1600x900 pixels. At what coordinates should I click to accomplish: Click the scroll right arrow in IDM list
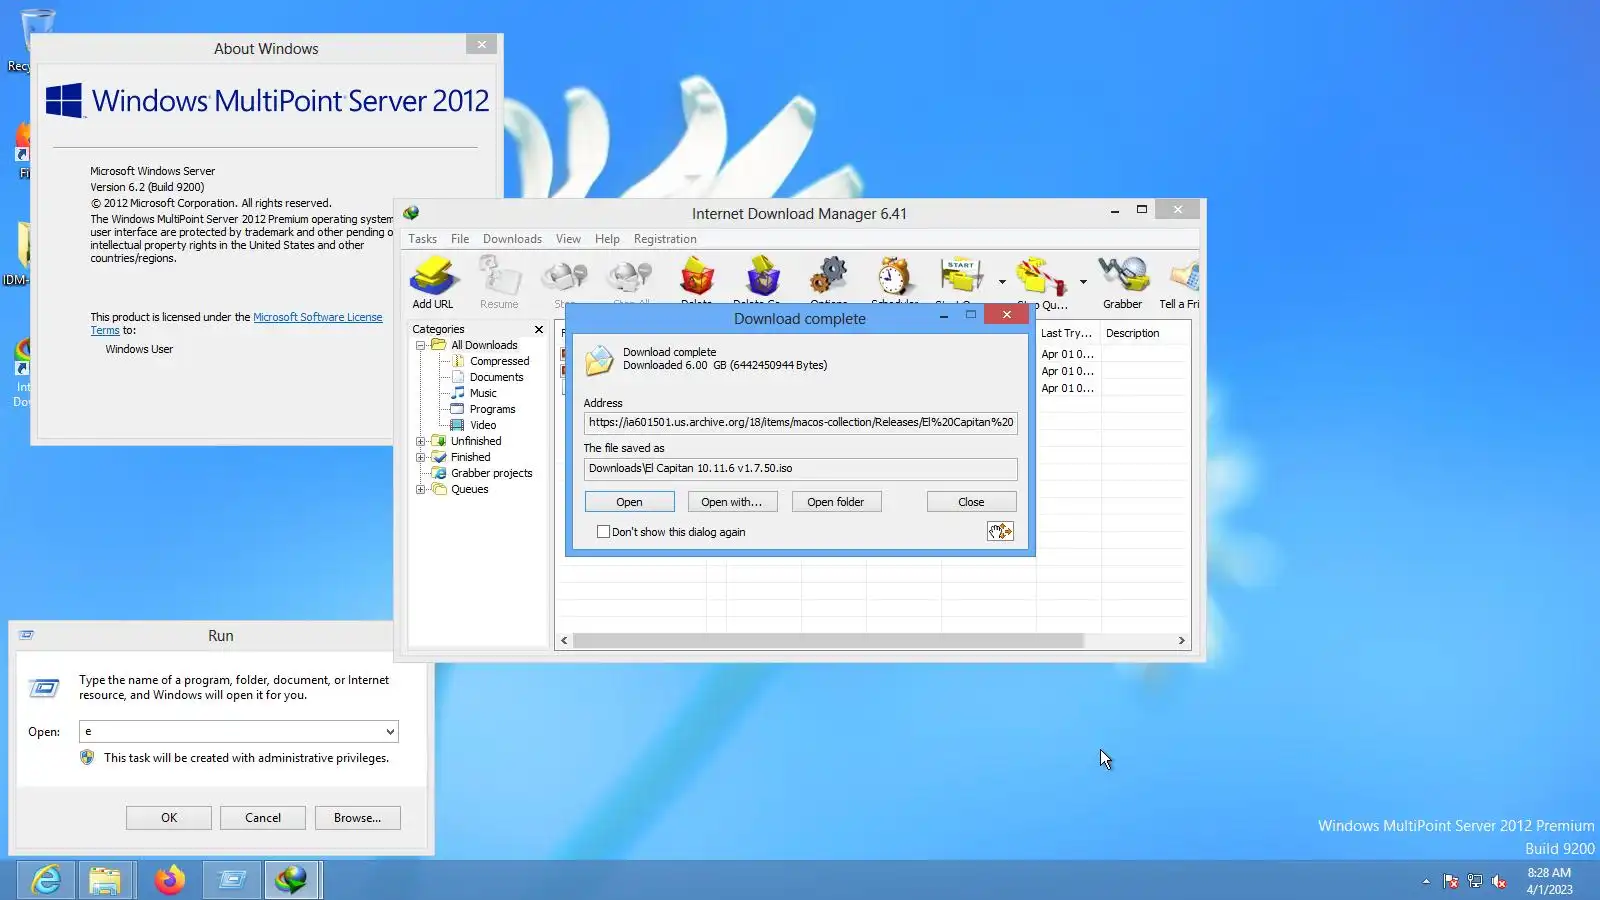coord(1181,640)
